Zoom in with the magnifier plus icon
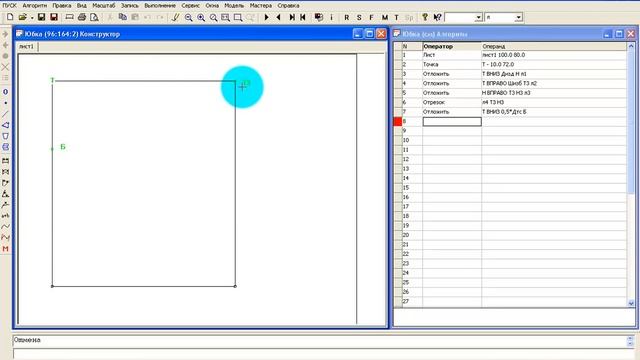Screen dimensions: 640x360 [201, 17]
